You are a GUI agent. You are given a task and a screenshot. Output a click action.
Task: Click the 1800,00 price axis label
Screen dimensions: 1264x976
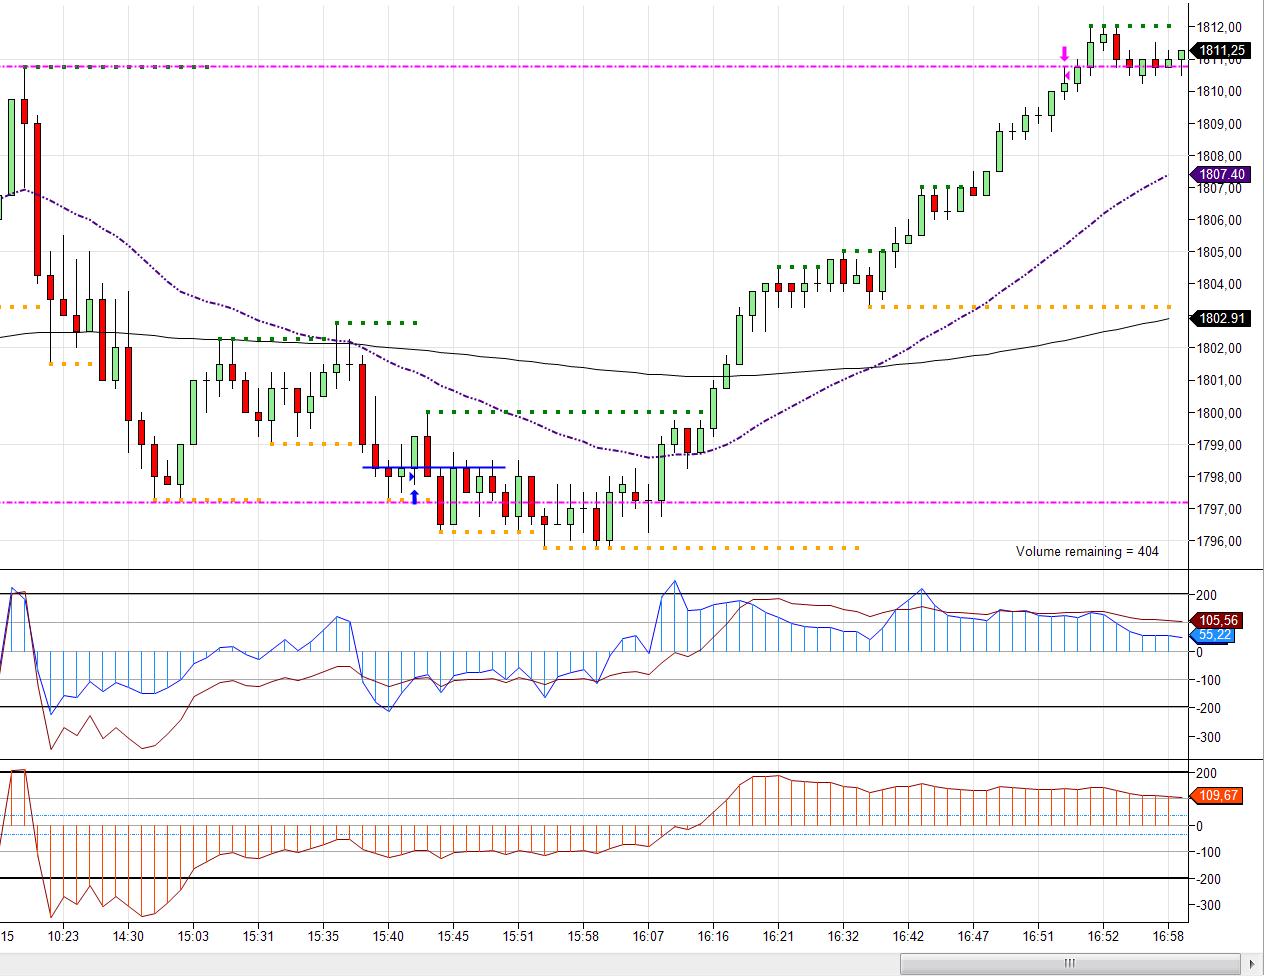[1220, 413]
